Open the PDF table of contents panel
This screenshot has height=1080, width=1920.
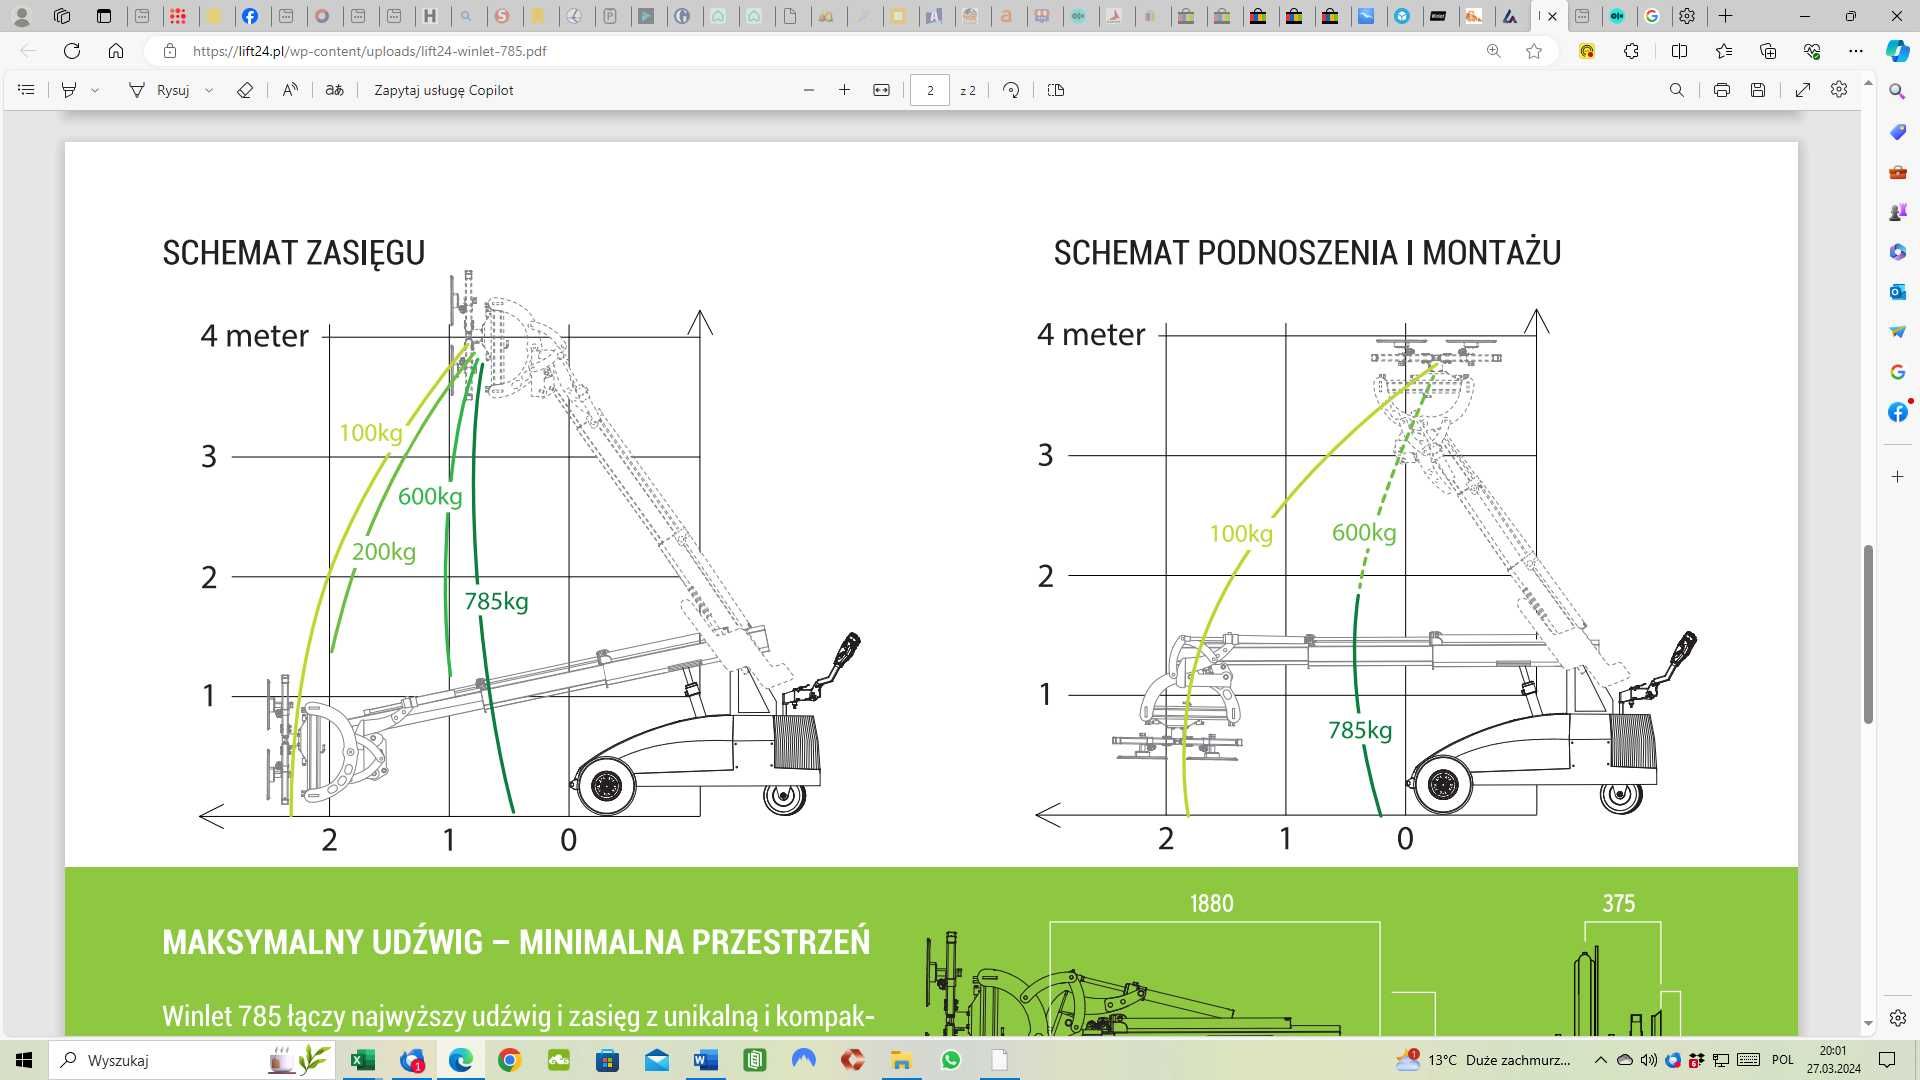coord(26,90)
